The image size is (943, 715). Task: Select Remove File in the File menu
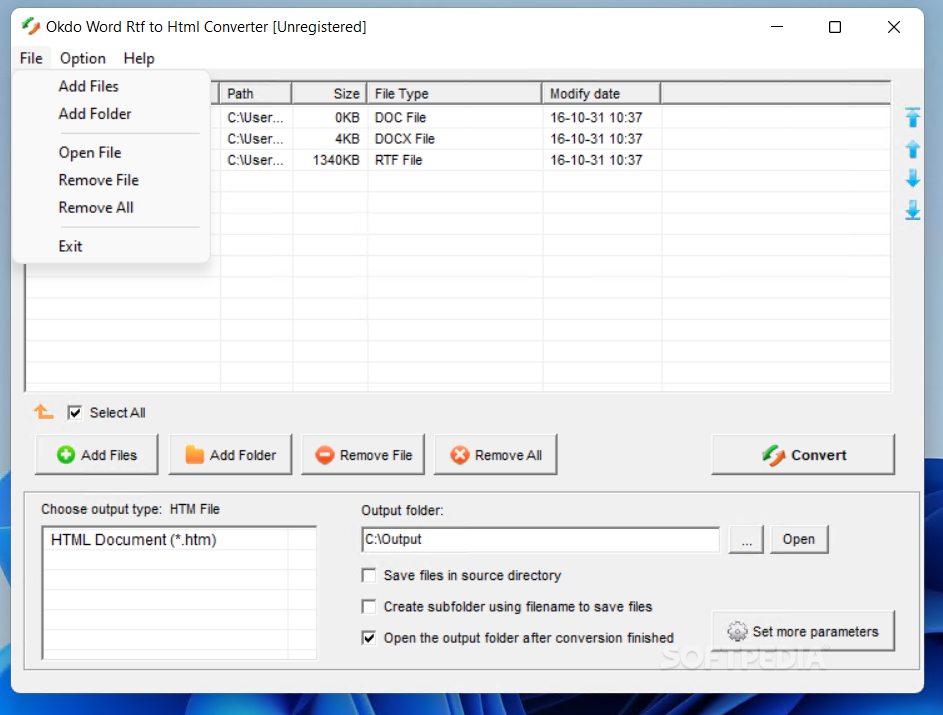(111, 180)
